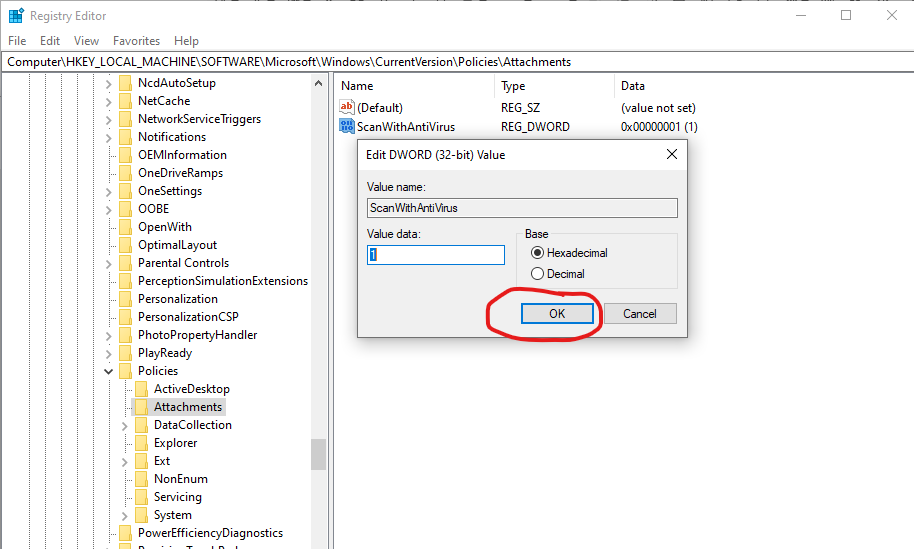
Task: Click the OpenWith folder icon
Action: tap(125, 227)
